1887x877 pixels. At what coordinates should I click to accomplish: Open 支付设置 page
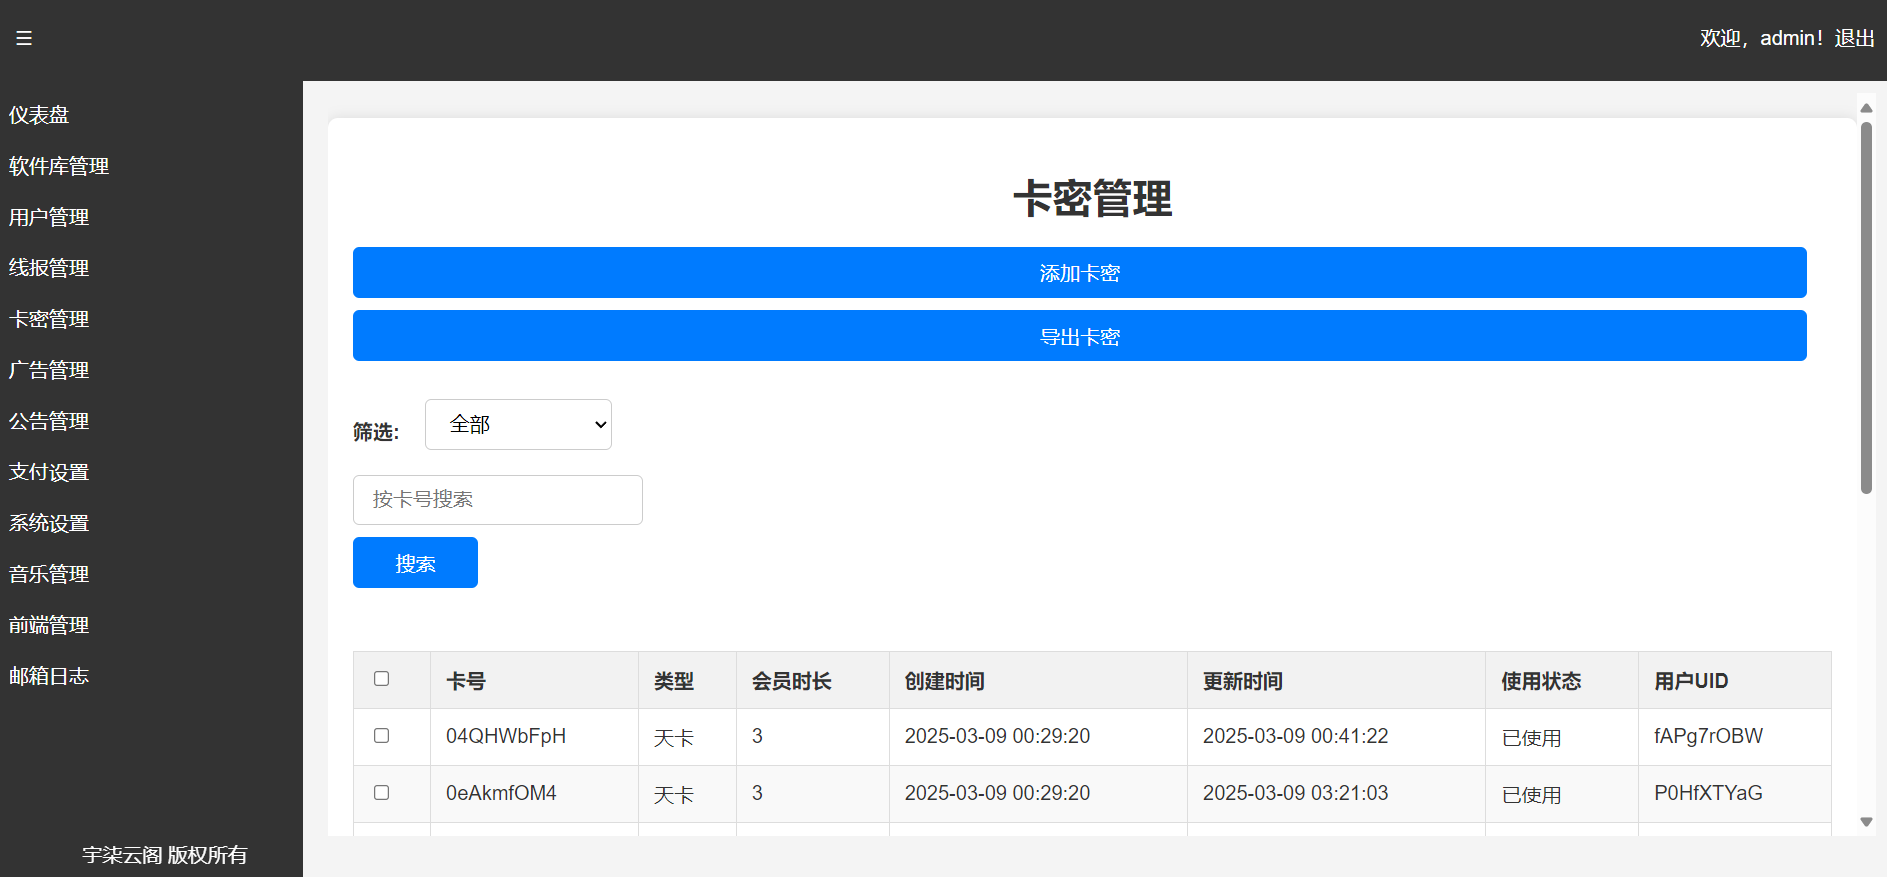tap(49, 472)
